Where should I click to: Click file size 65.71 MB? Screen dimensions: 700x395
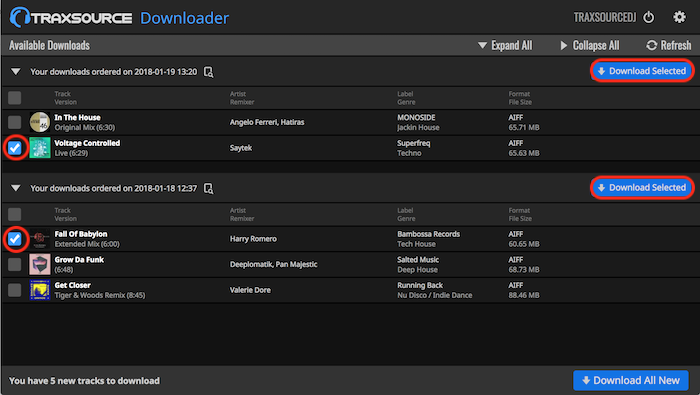click(524, 127)
